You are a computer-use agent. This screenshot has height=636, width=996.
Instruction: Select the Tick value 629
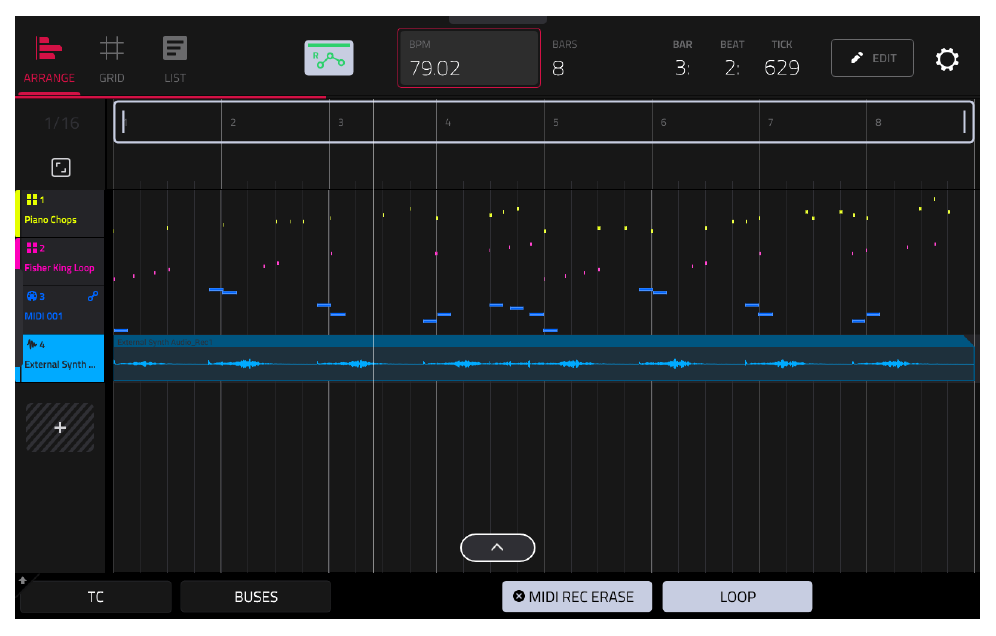781,68
